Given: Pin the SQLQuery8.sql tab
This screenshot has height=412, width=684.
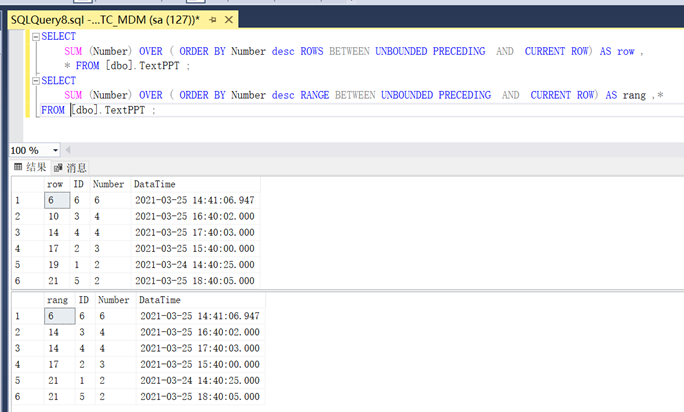Looking at the screenshot, I should pos(213,20).
